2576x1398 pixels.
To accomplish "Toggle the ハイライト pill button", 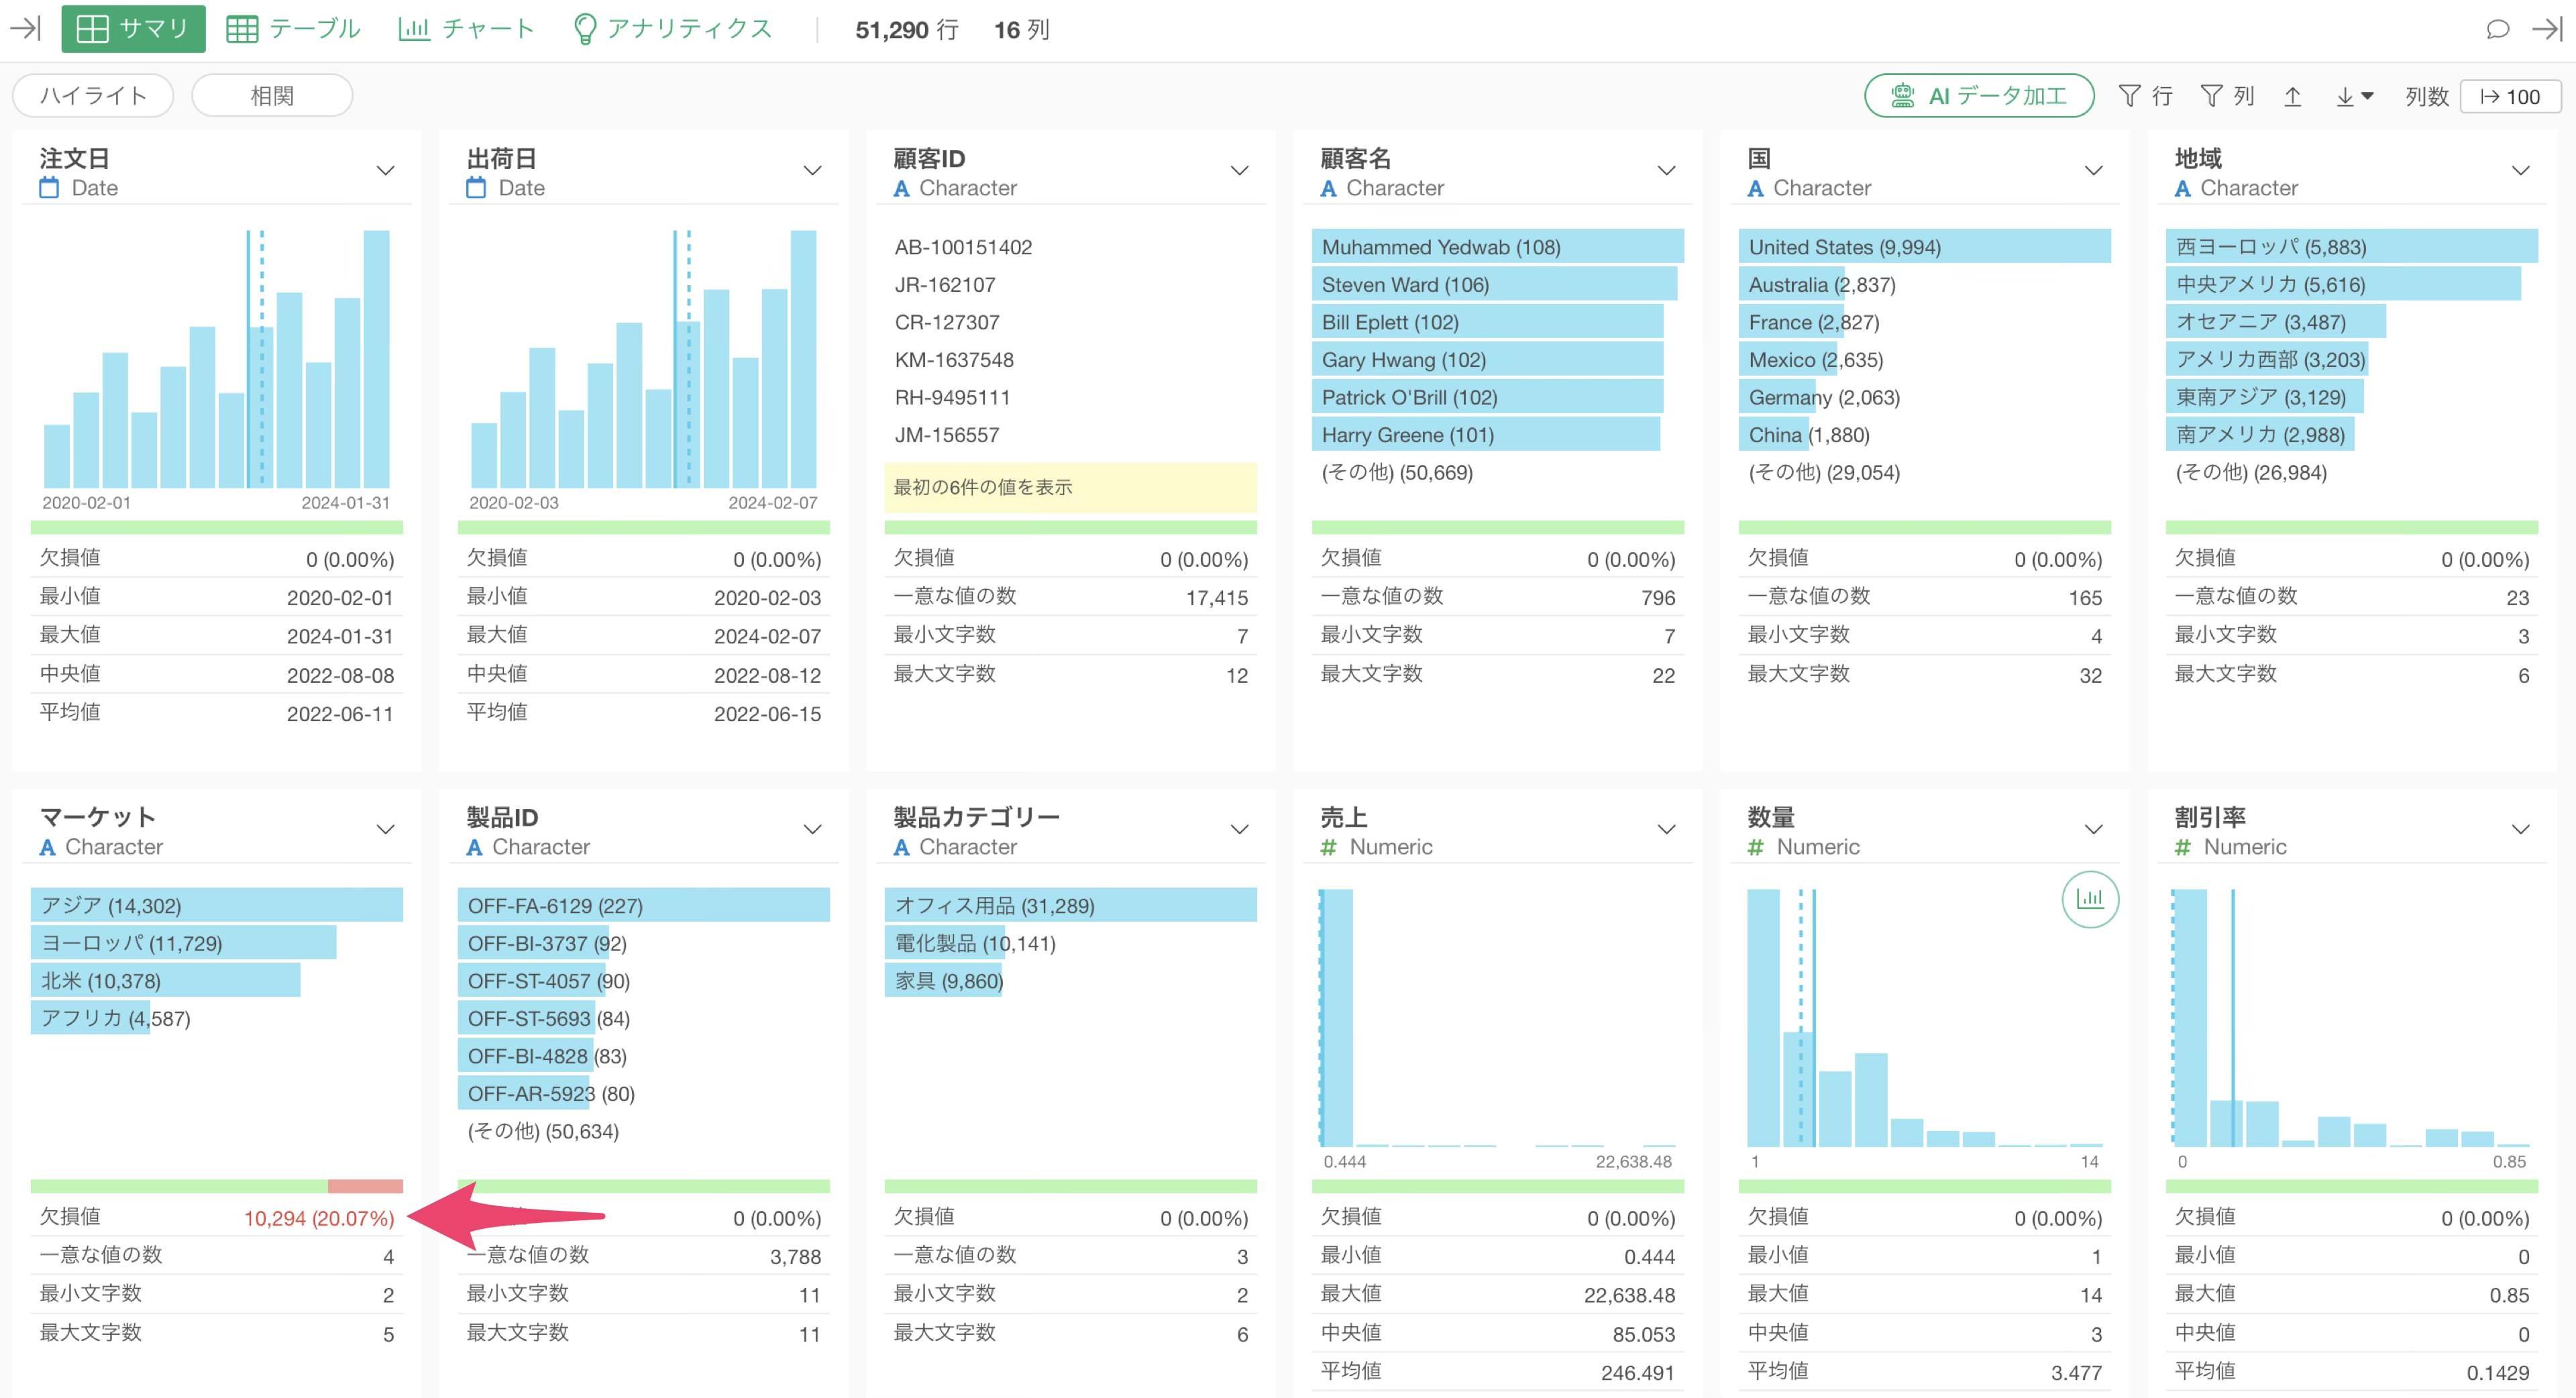I will click(x=93, y=96).
